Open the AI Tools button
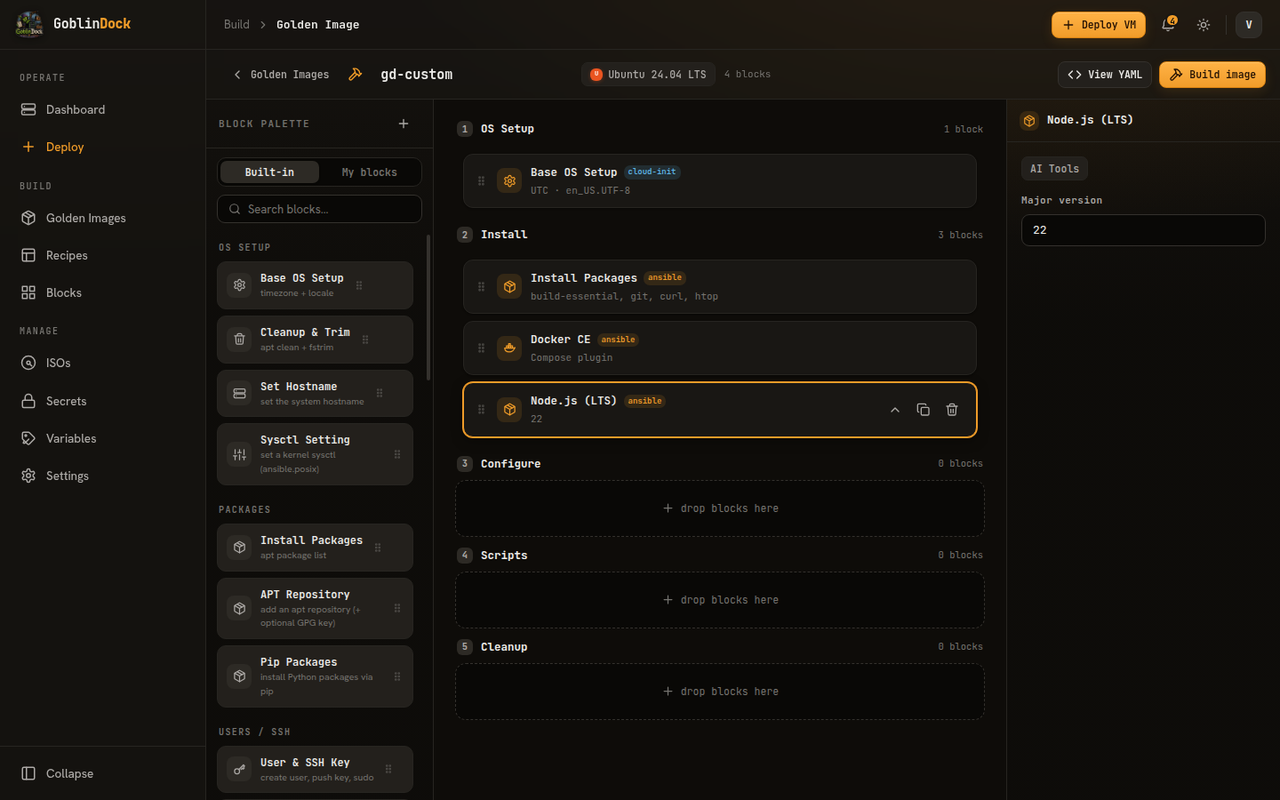 pyautogui.click(x=1055, y=169)
